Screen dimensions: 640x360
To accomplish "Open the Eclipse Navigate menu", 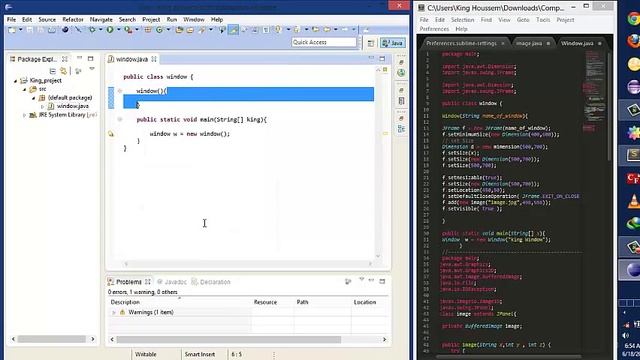I will point(101,20).
